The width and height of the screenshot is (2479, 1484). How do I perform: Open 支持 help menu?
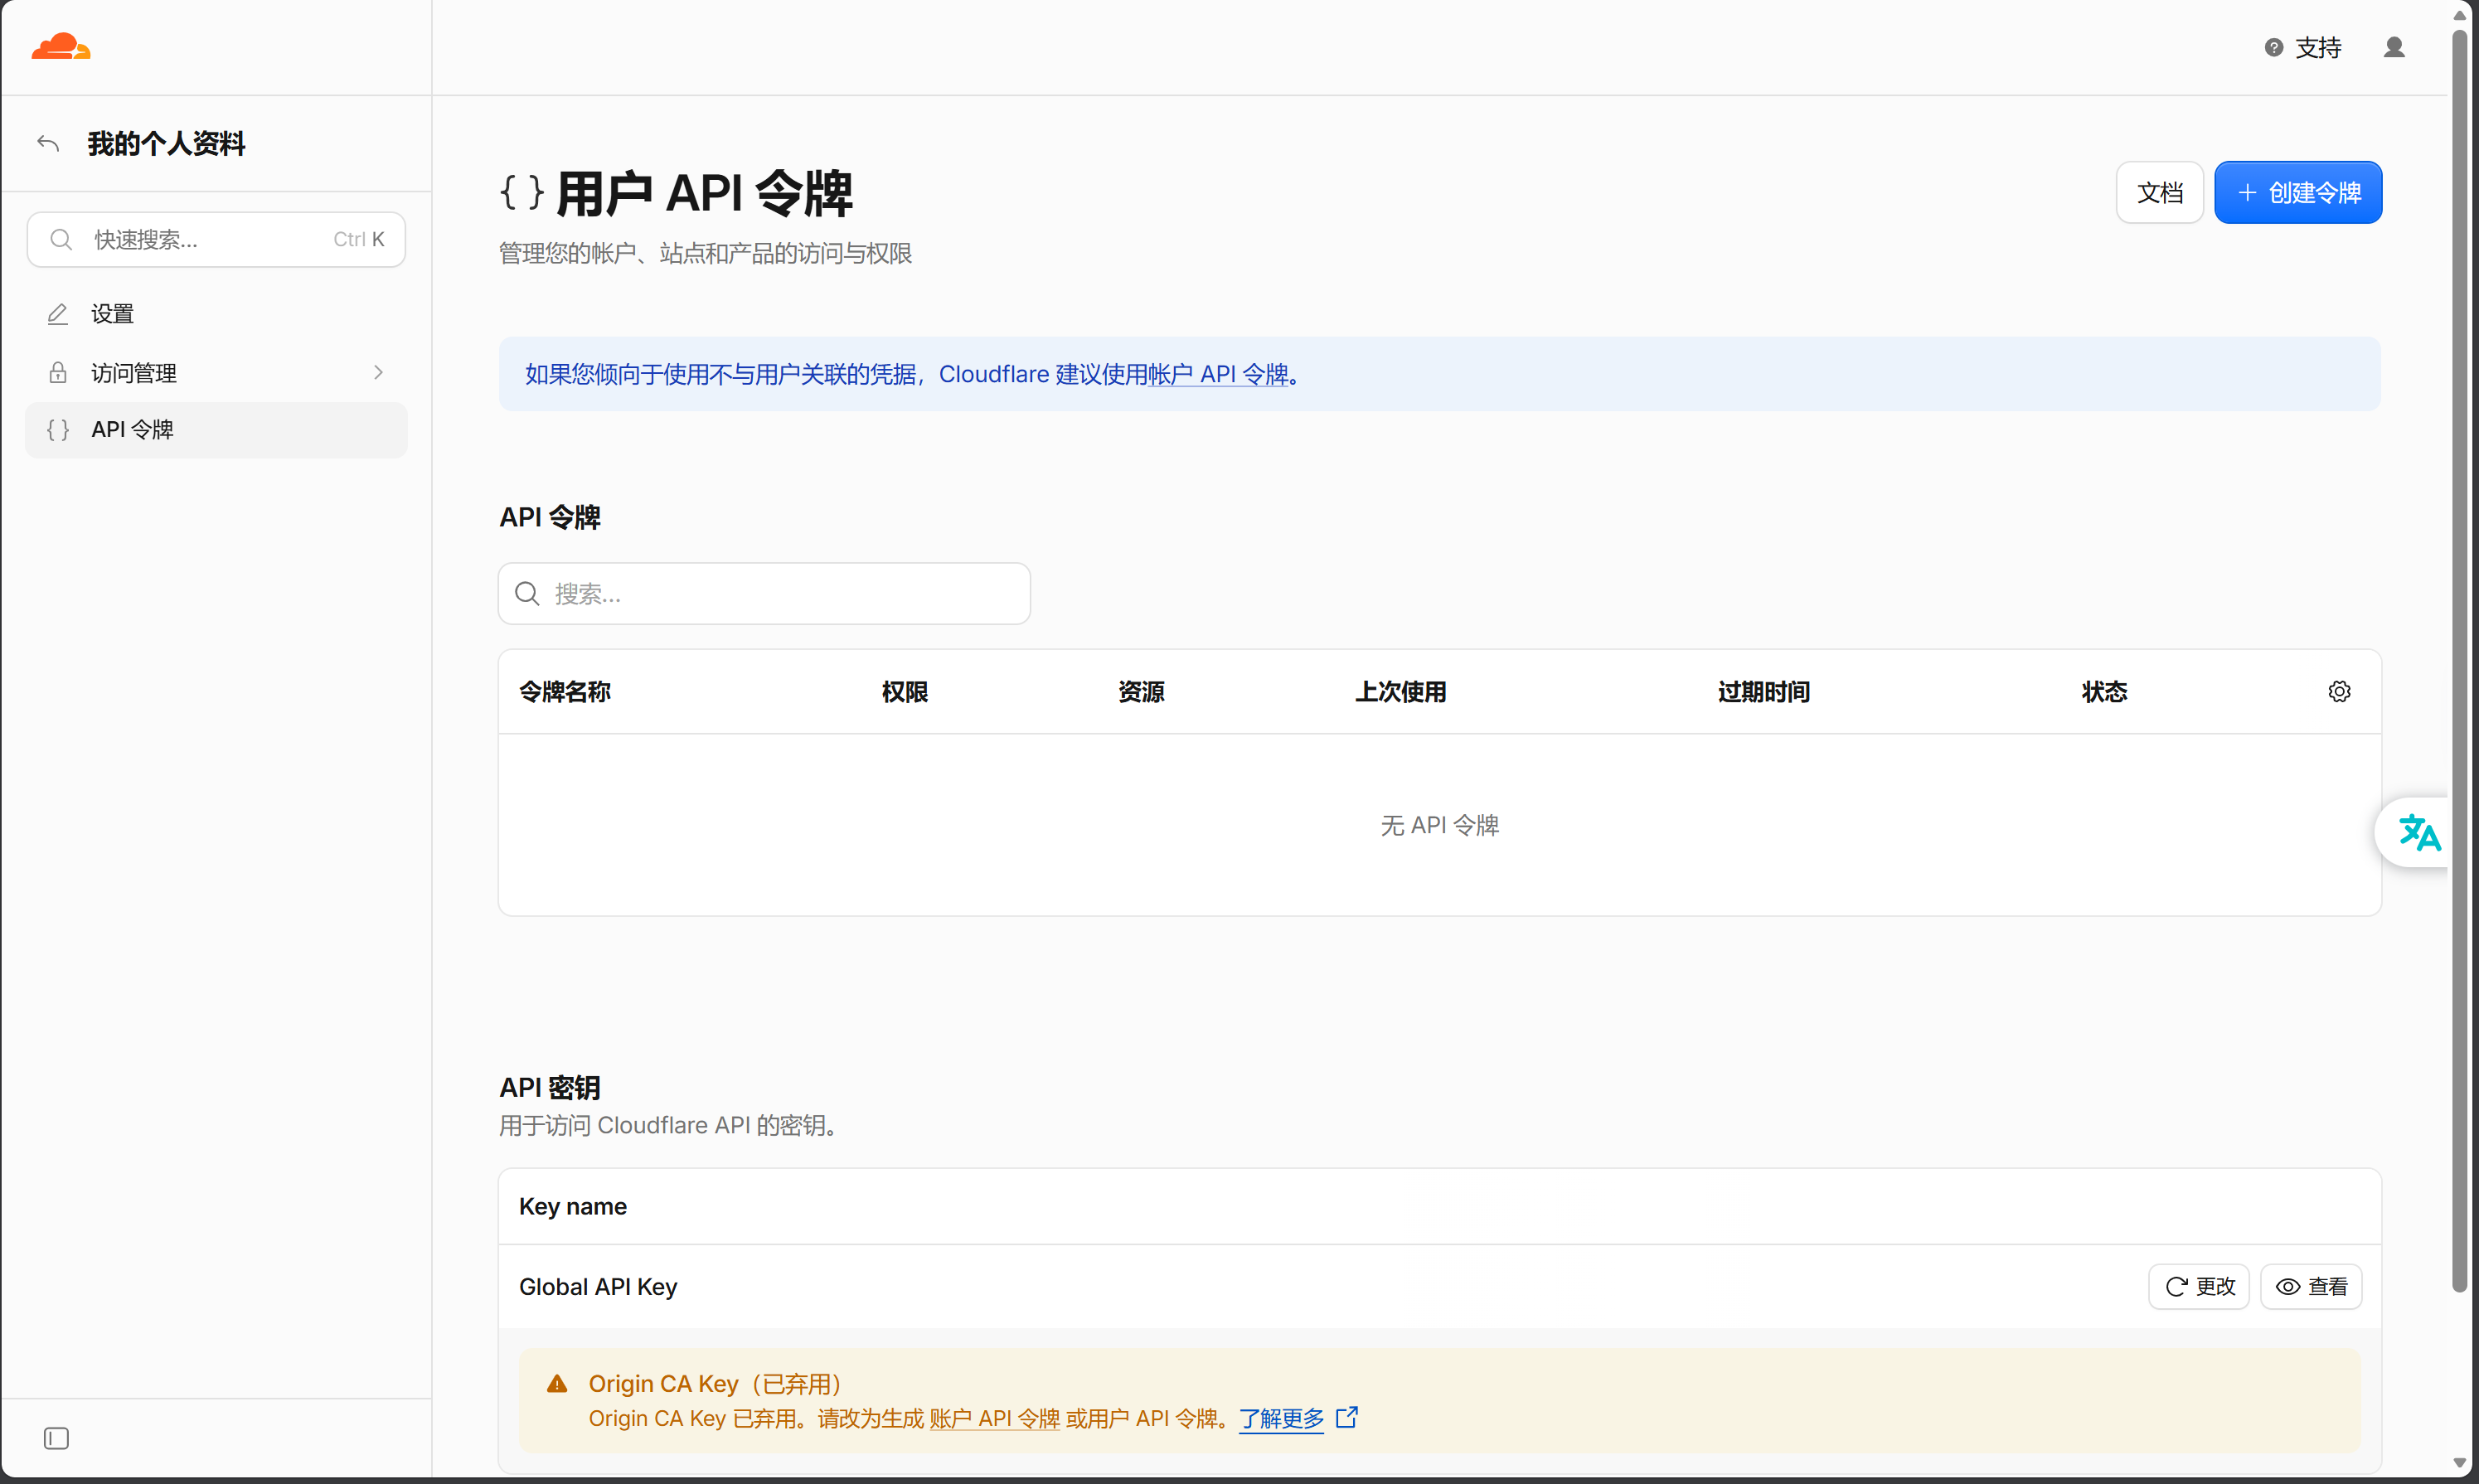(x=2303, y=47)
